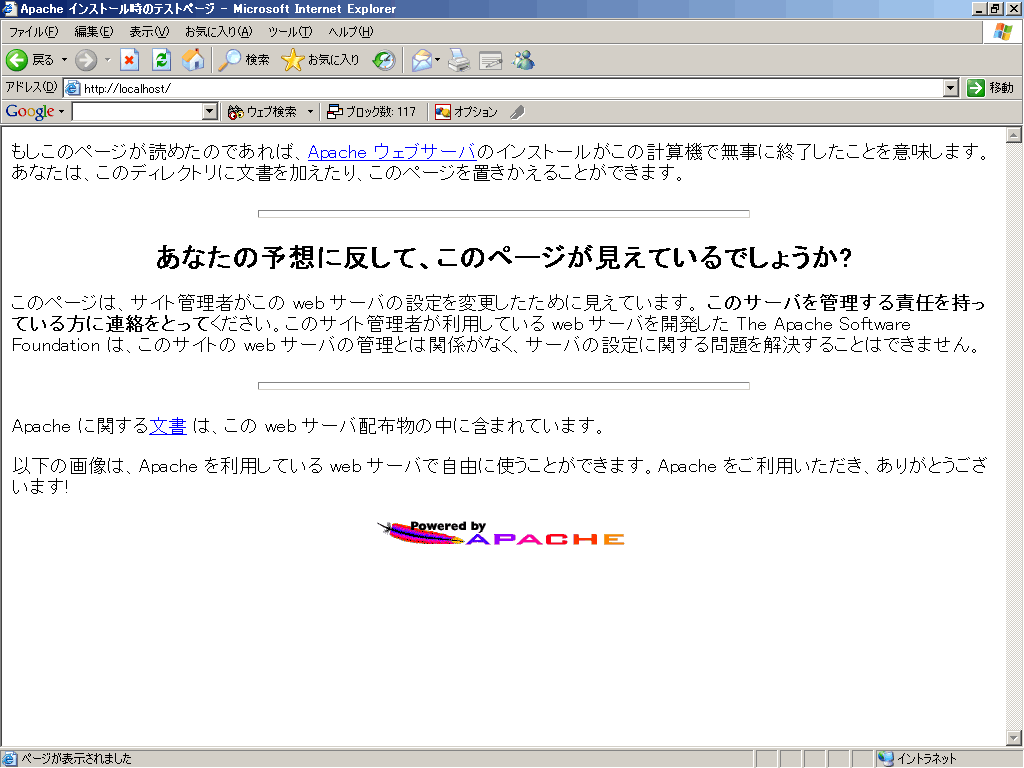
Task: Click status text ページが表示されました
Action: (x=76, y=758)
